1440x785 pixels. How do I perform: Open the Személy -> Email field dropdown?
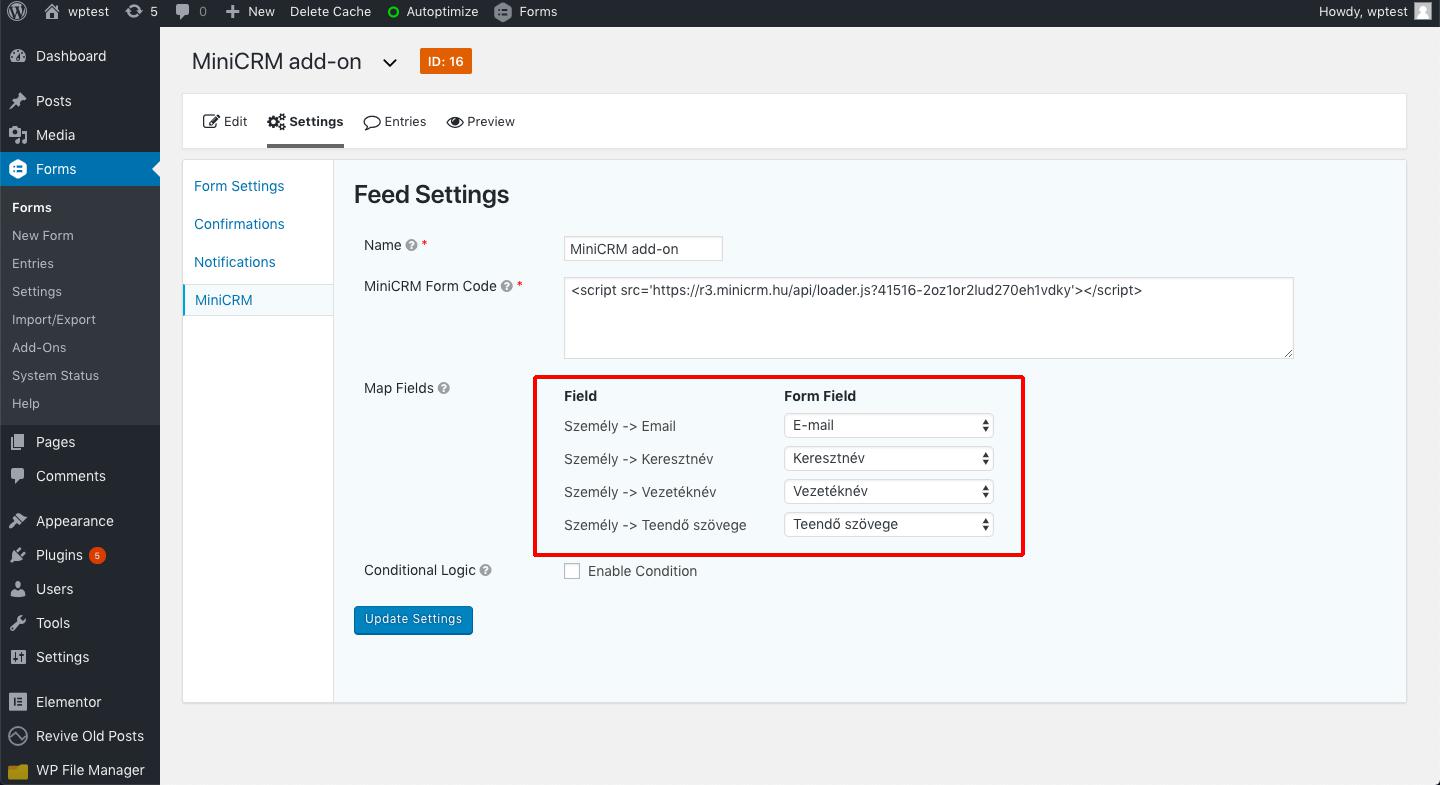pos(889,425)
